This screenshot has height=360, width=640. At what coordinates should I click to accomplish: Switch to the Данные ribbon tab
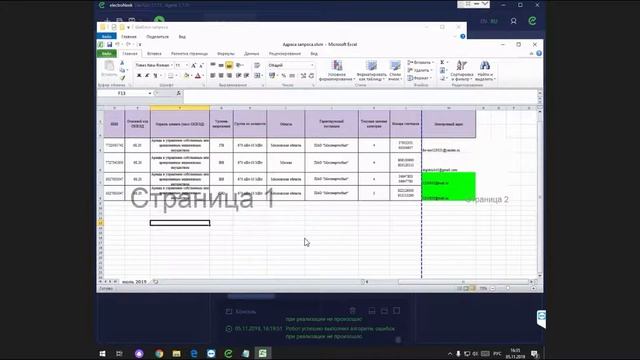click(251, 53)
